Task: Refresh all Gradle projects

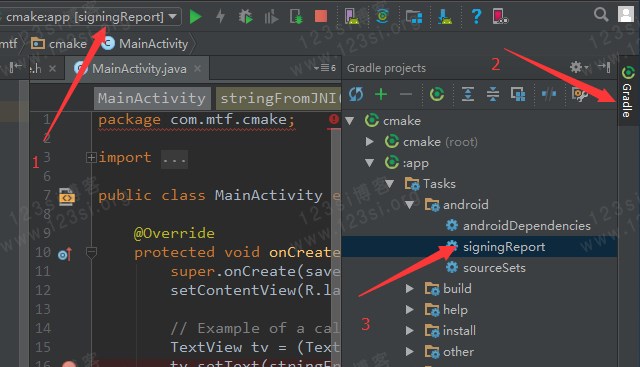Action: point(356,94)
